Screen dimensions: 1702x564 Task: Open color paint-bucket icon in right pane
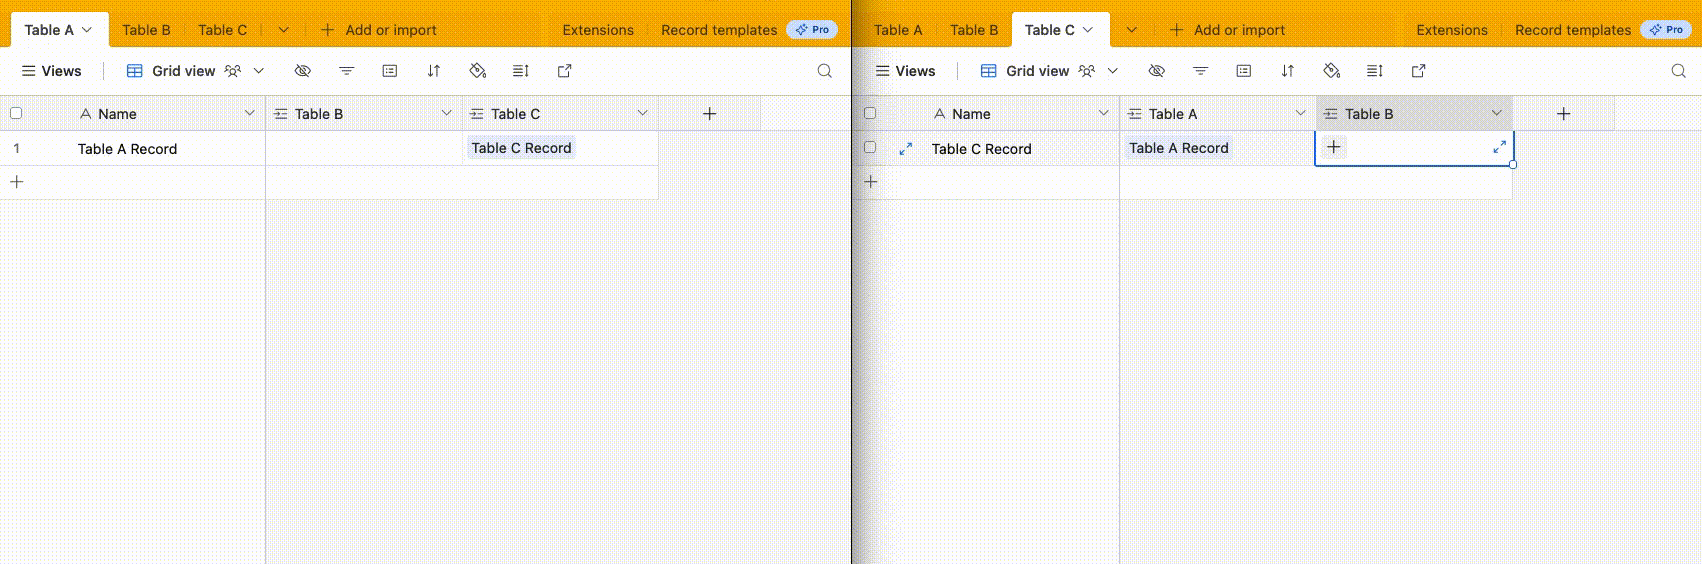tap(1331, 71)
